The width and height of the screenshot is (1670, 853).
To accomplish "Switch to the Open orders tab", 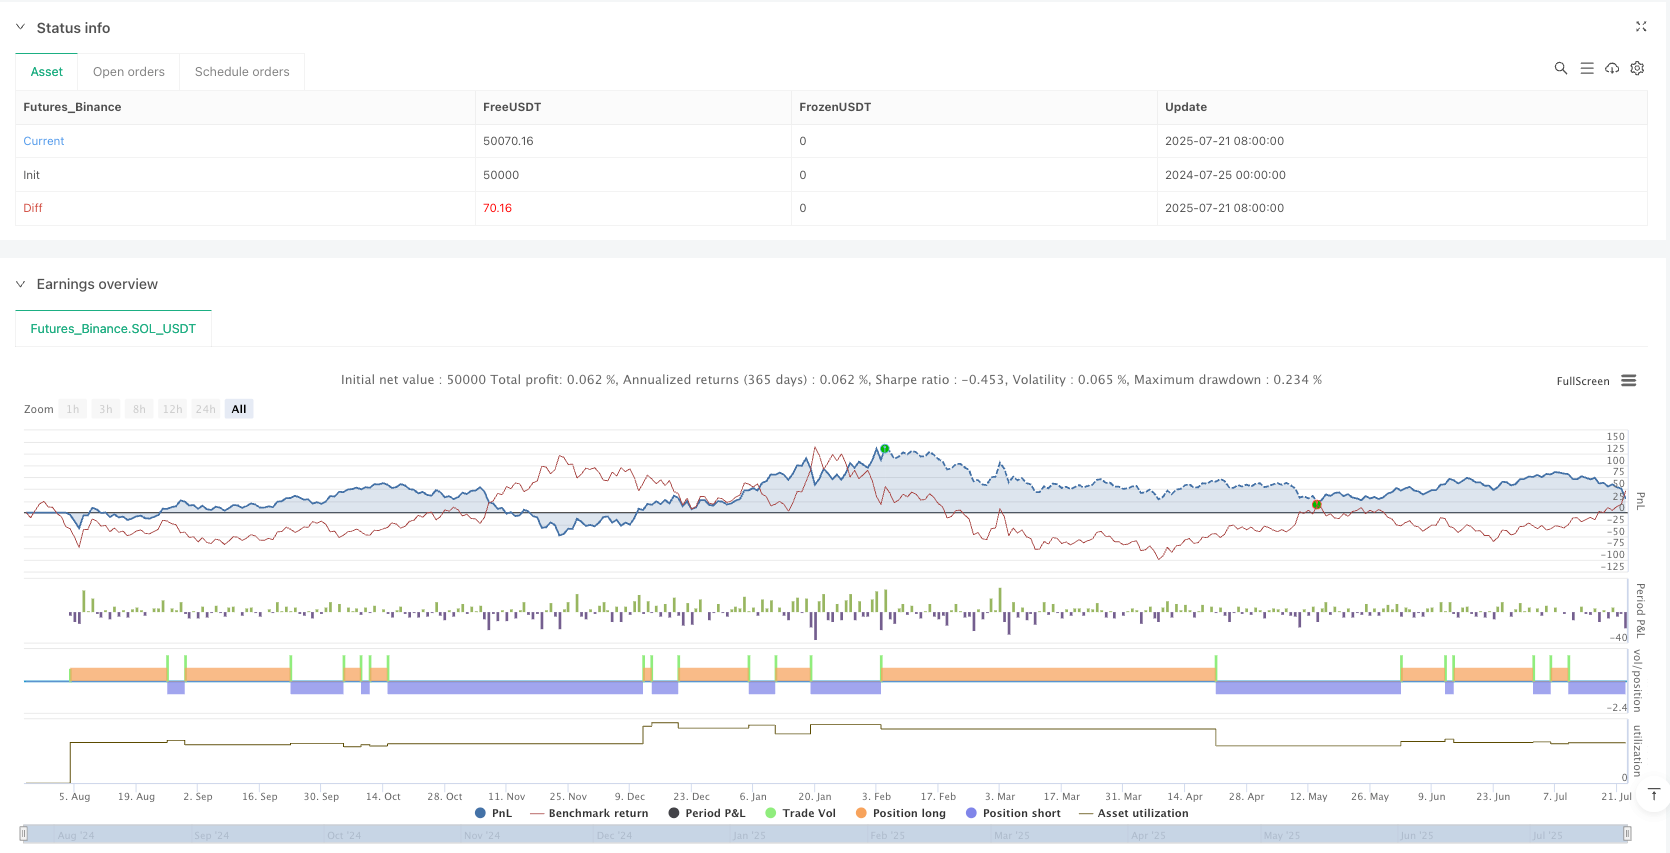I will click(129, 72).
